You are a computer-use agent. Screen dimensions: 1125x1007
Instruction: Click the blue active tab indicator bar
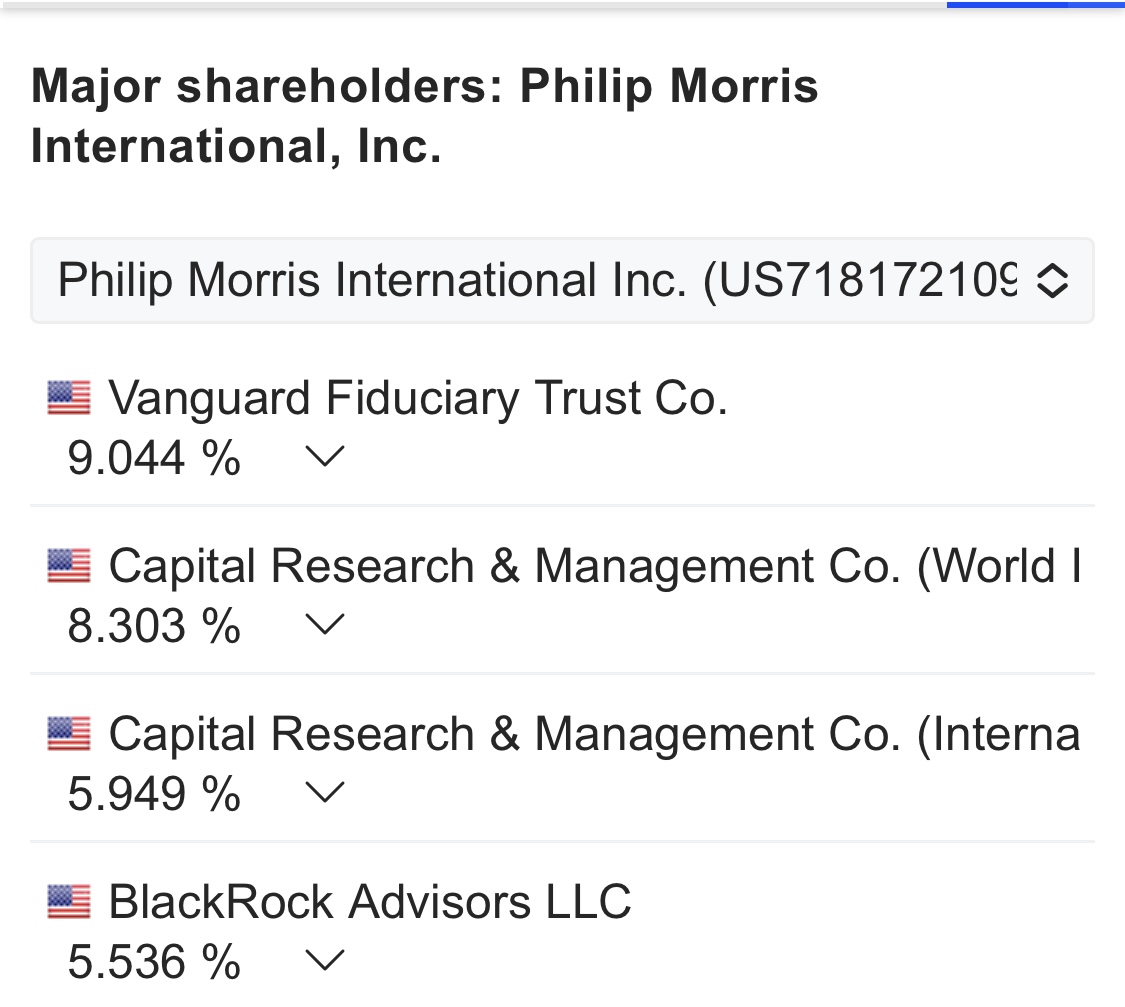tap(1035, 5)
